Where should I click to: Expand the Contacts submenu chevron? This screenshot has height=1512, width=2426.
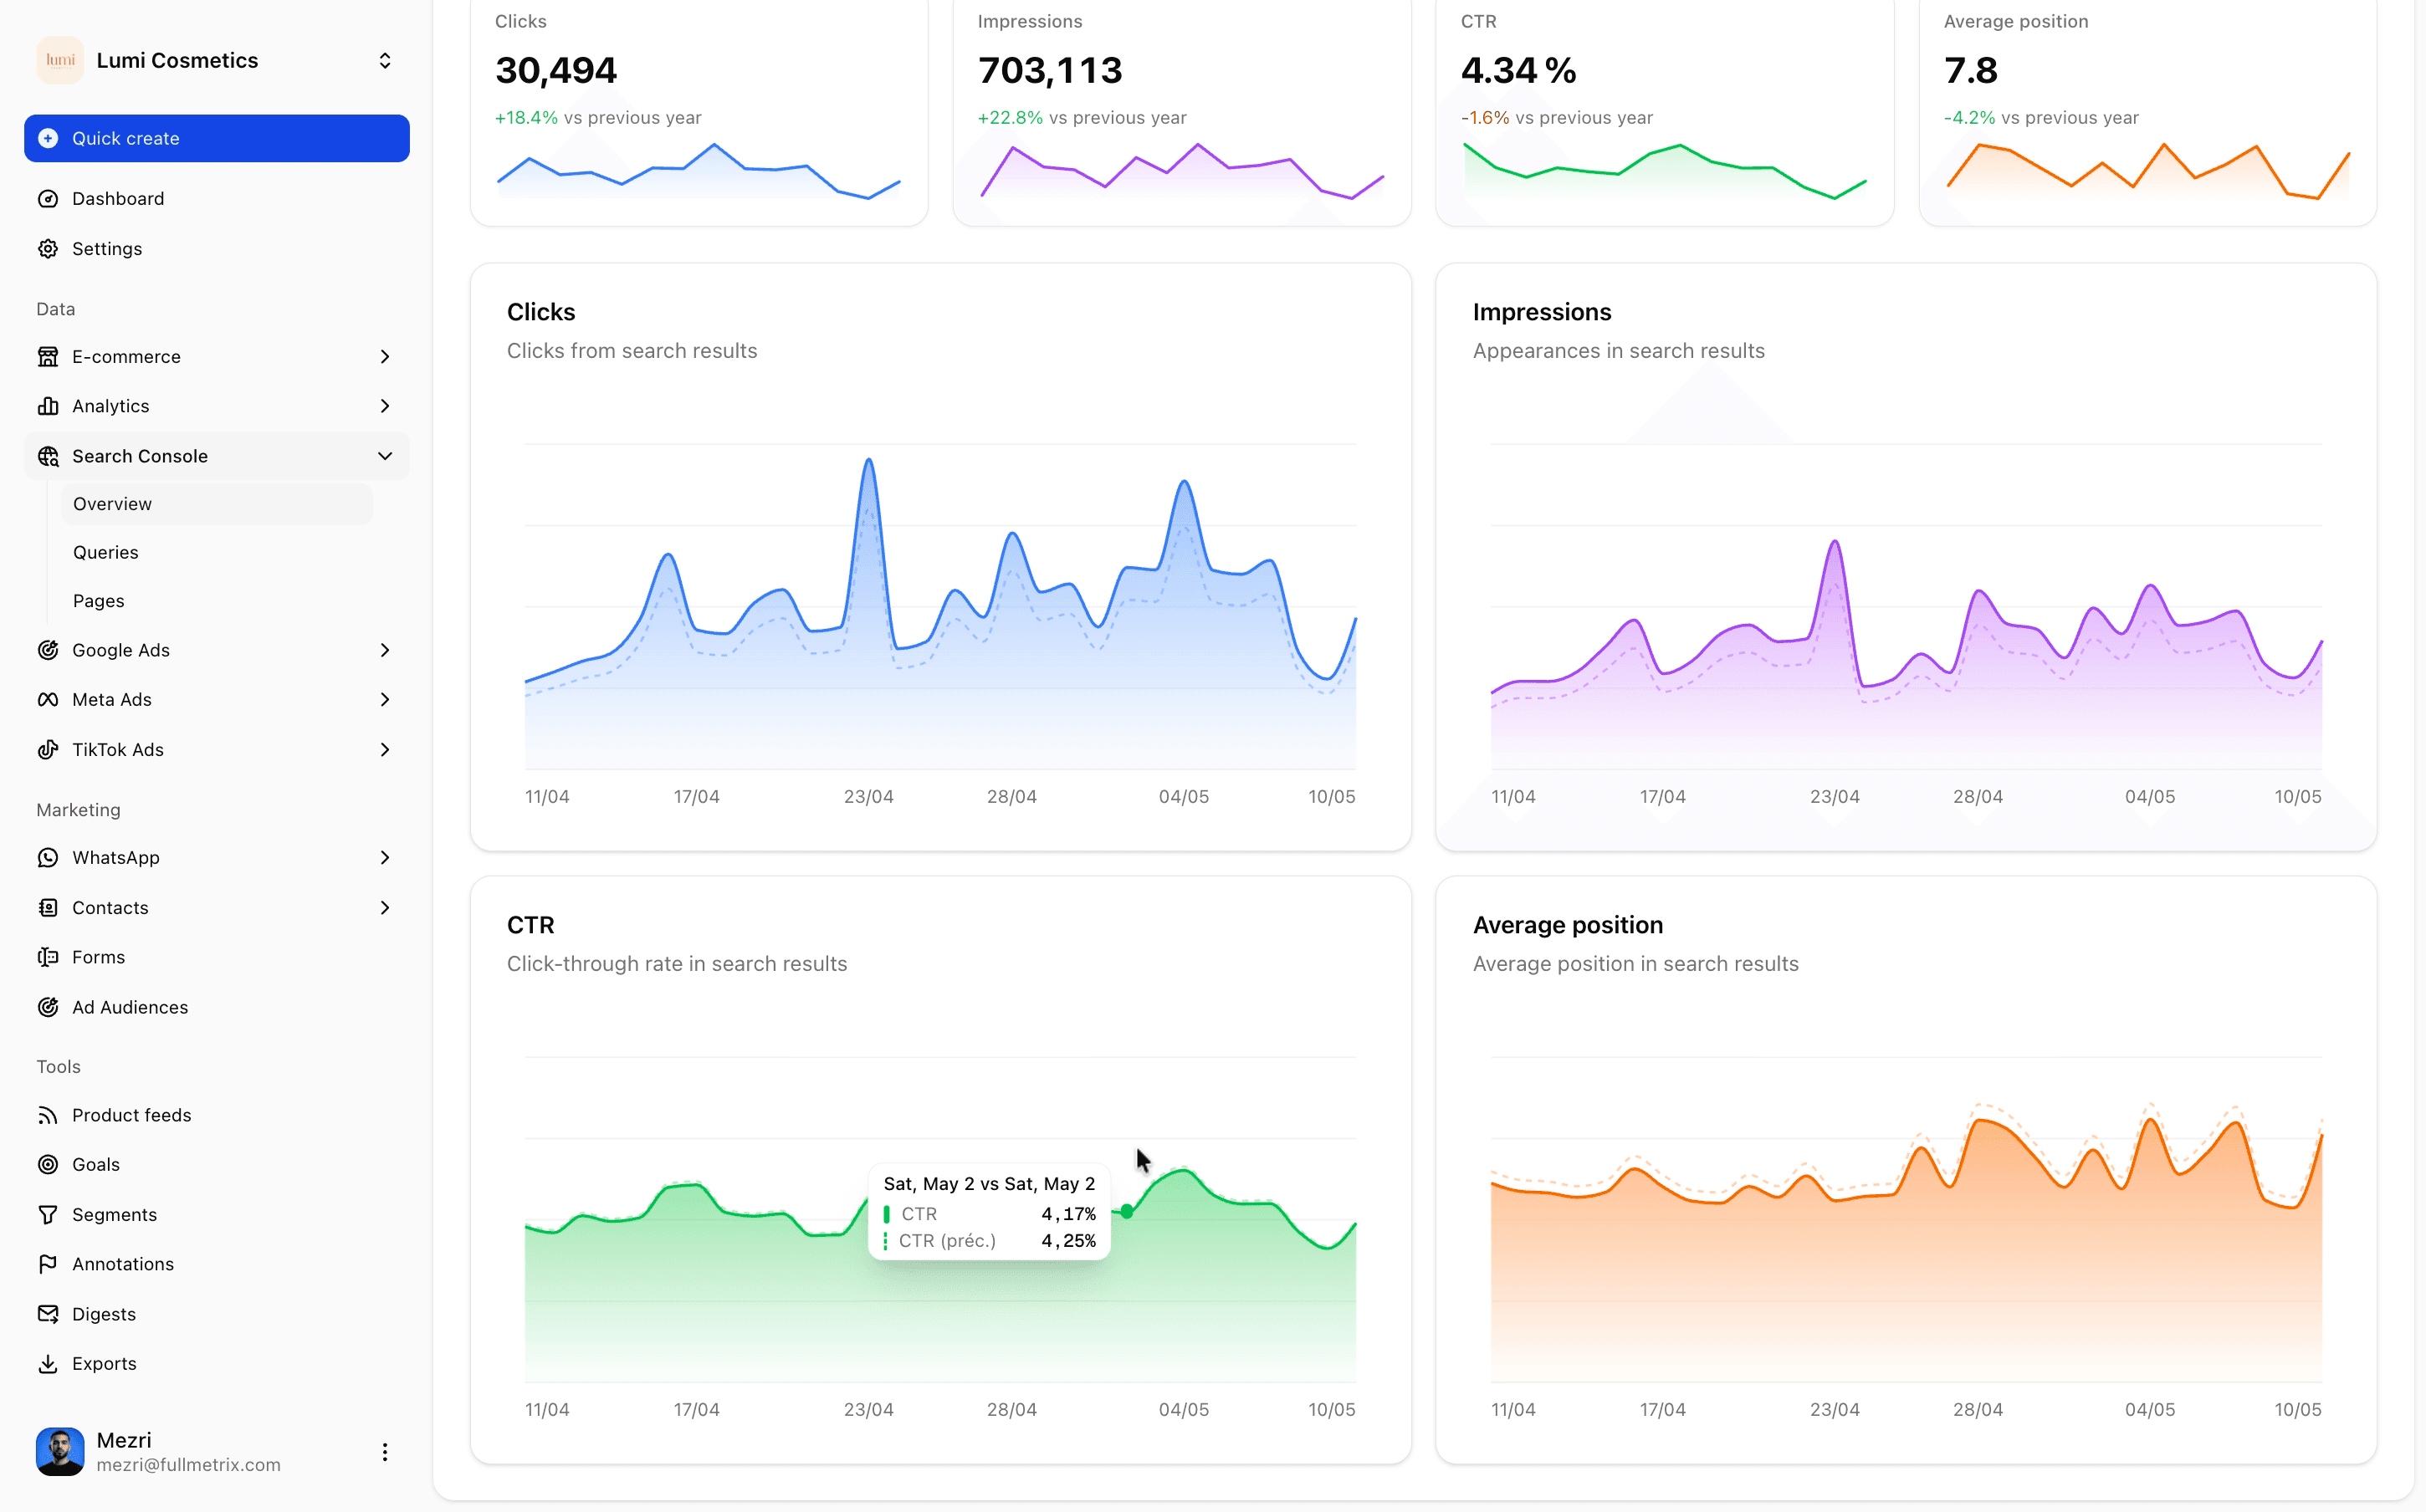pyautogui.click(x=385, y=907)
